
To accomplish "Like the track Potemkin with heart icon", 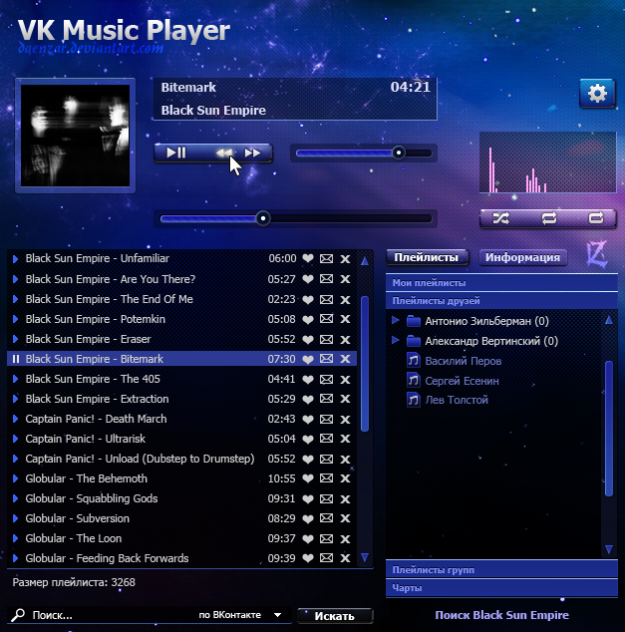I will (308, 319).
